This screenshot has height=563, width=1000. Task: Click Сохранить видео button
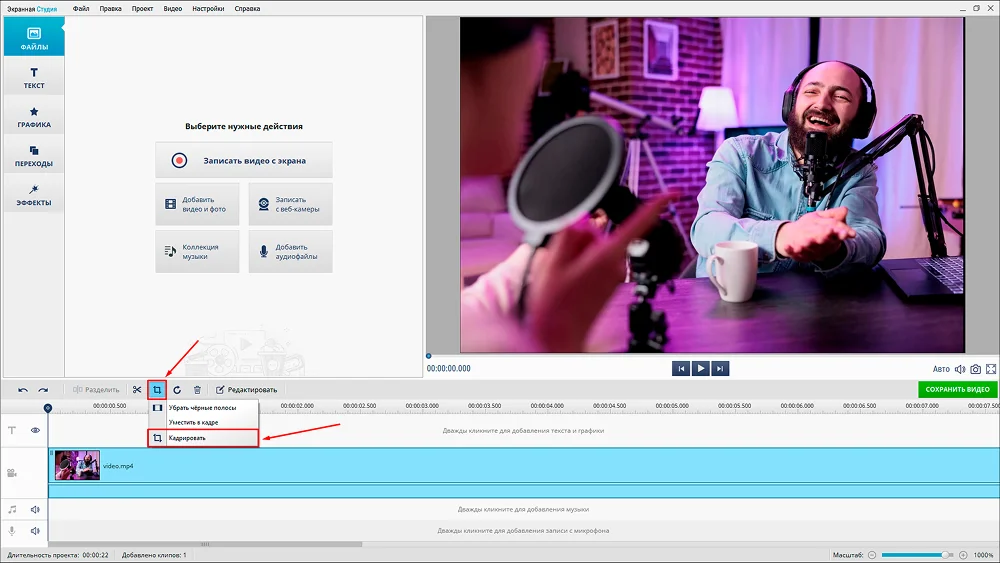pyautogui.click(x=957, y=389)
